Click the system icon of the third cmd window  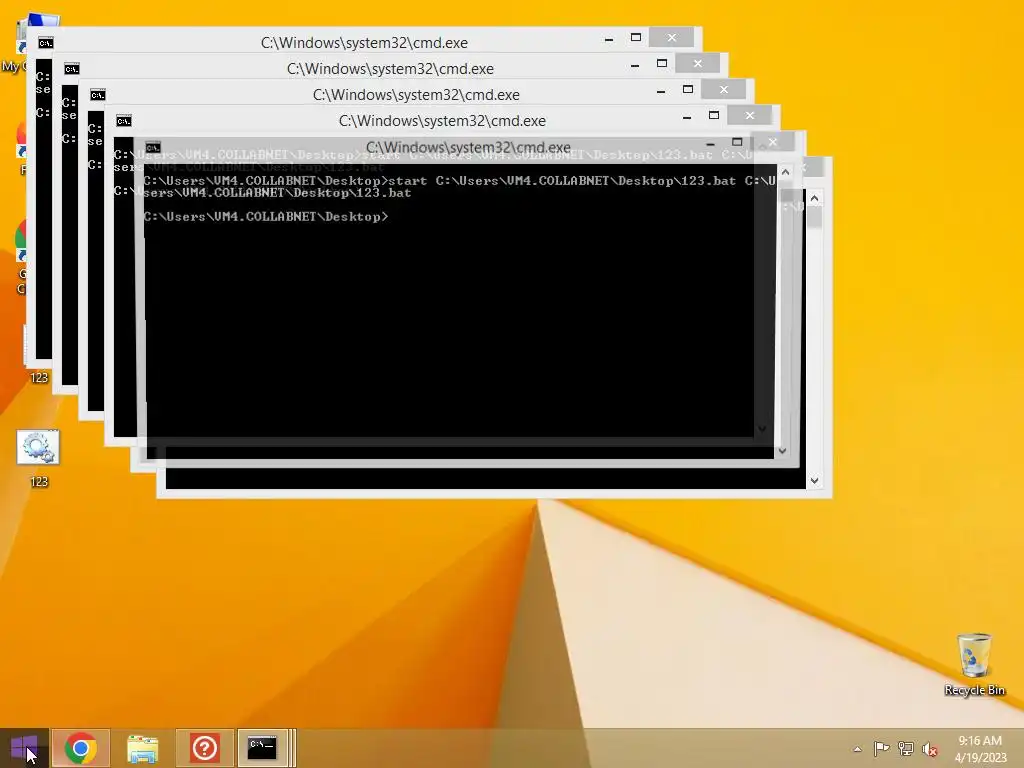coord(97,95)
